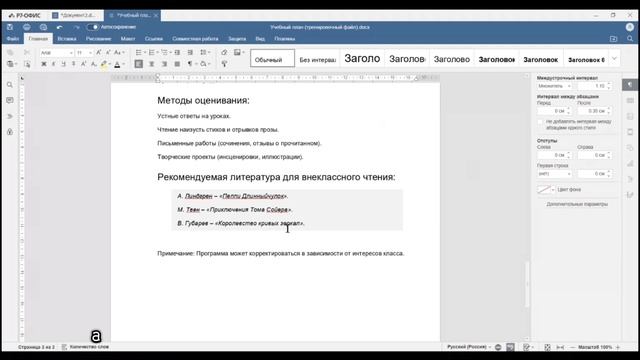Click the Comments icon in left sidebar
Image resolution: width=640 pixels, height=360 pixels.
pyautogui.click(x=10, y=100)
